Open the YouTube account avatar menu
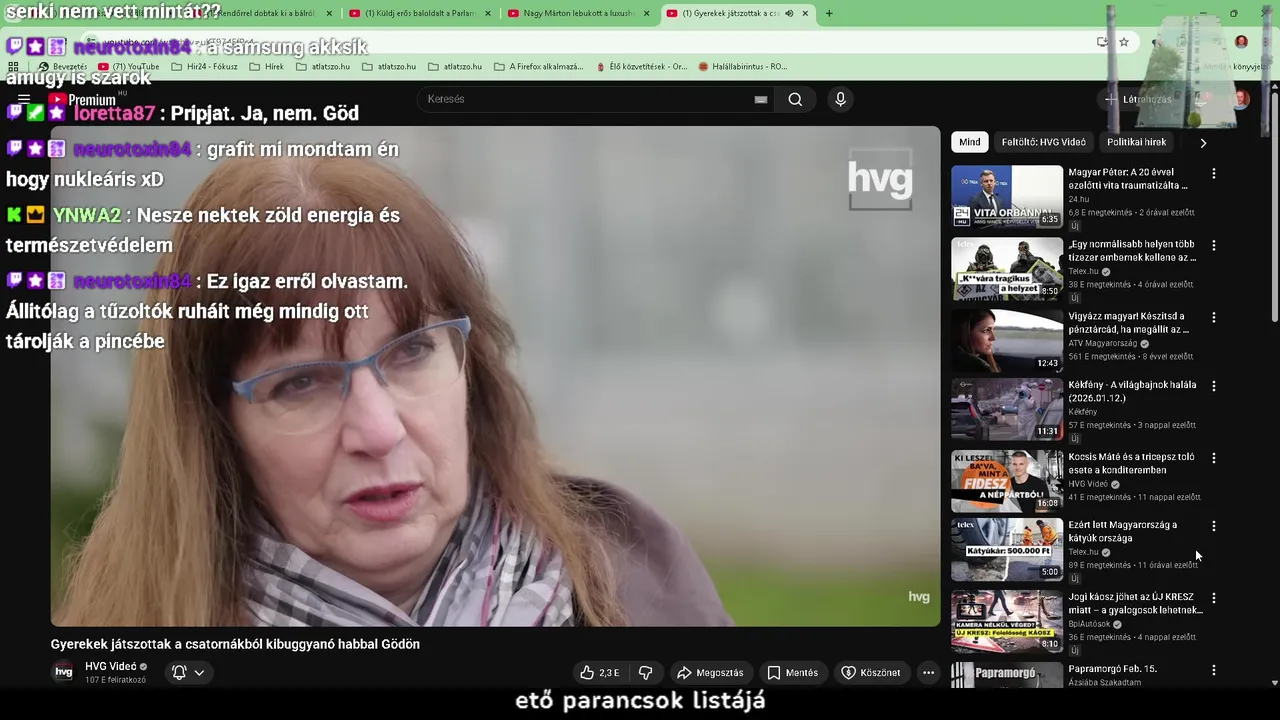Image resolution: width=1280 pixels, height=720 pixels. click(x=1240, y=99)
